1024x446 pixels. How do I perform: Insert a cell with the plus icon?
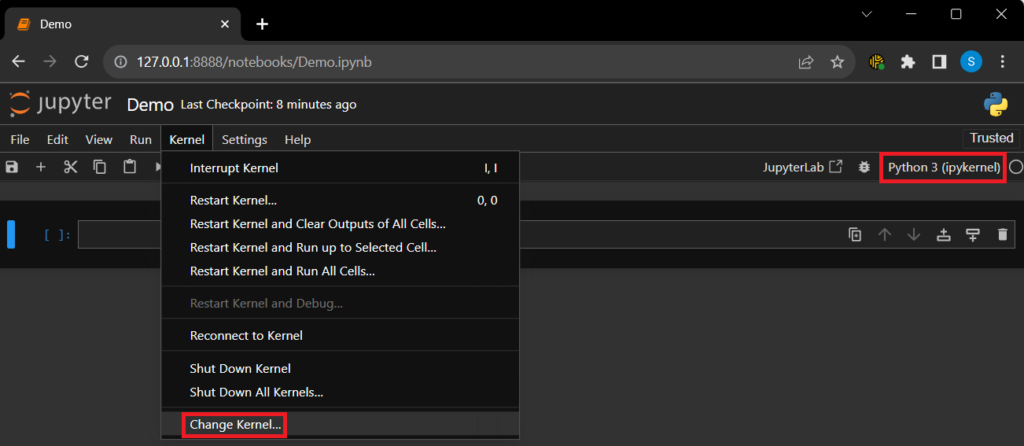(41, 167)
